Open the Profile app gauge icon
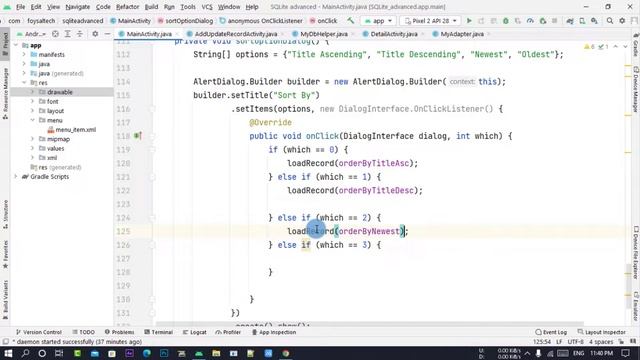The height and width of the screenshot is (360, 640). 530,21
